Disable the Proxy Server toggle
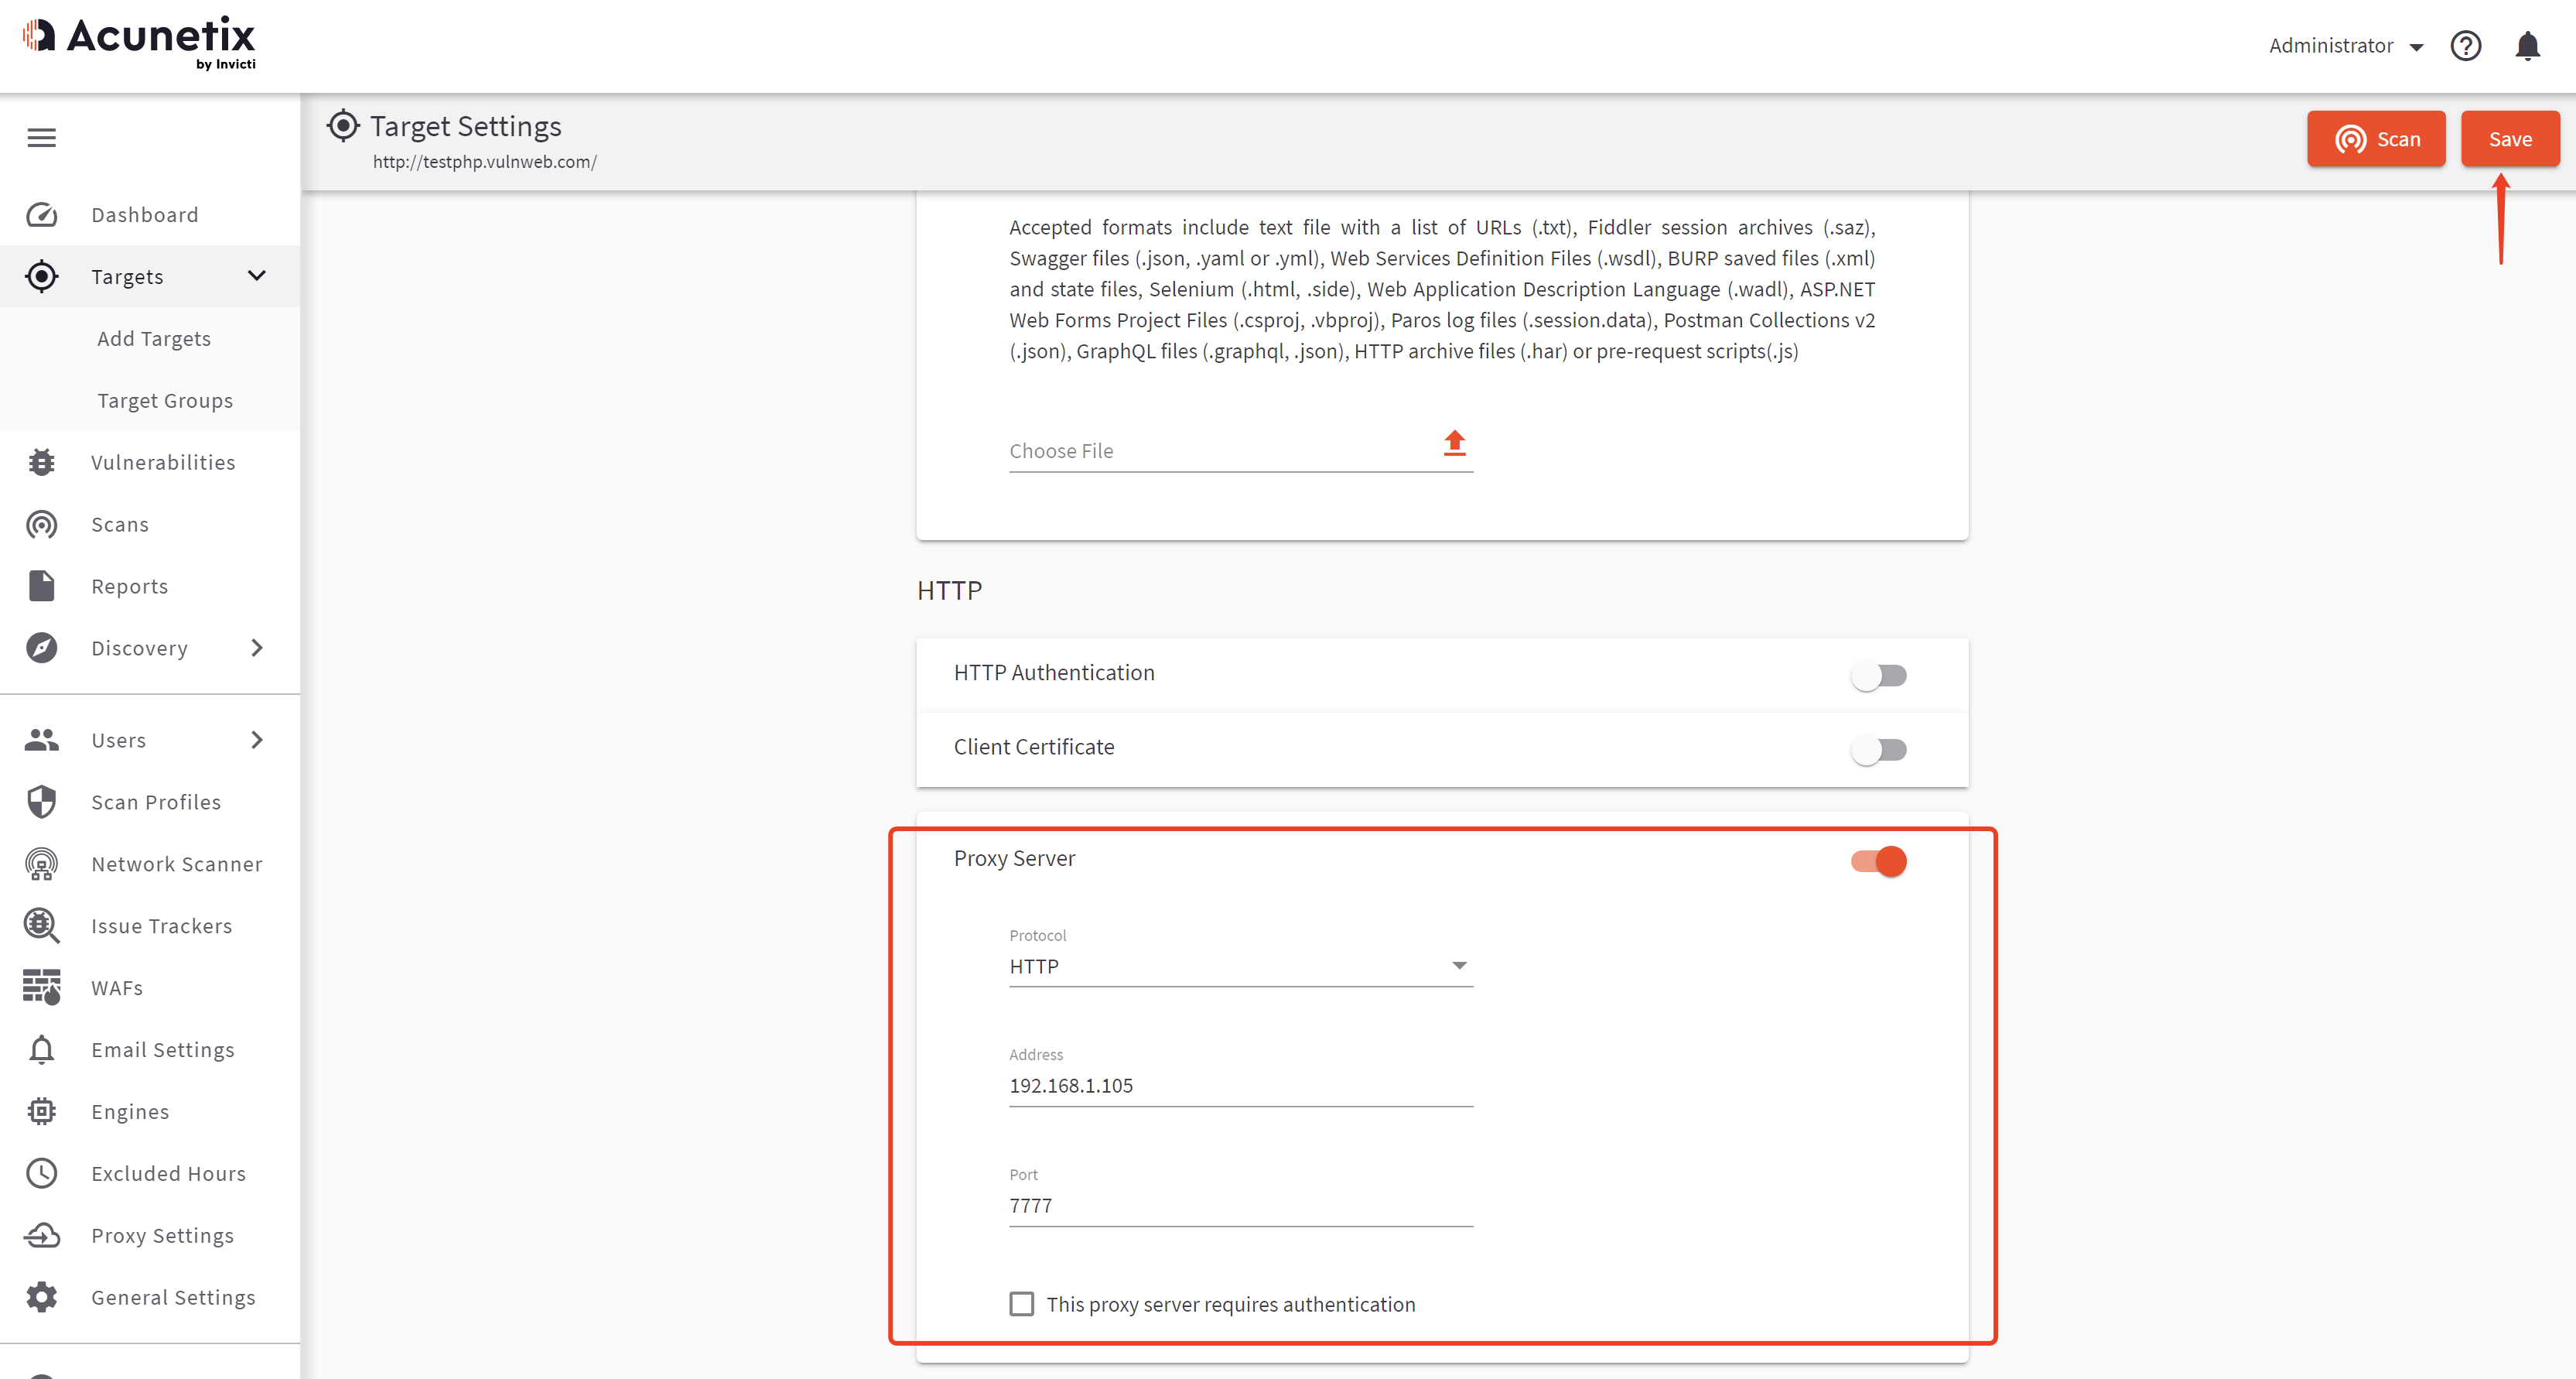2576x1379 pixels. (x=1878, y=861)
